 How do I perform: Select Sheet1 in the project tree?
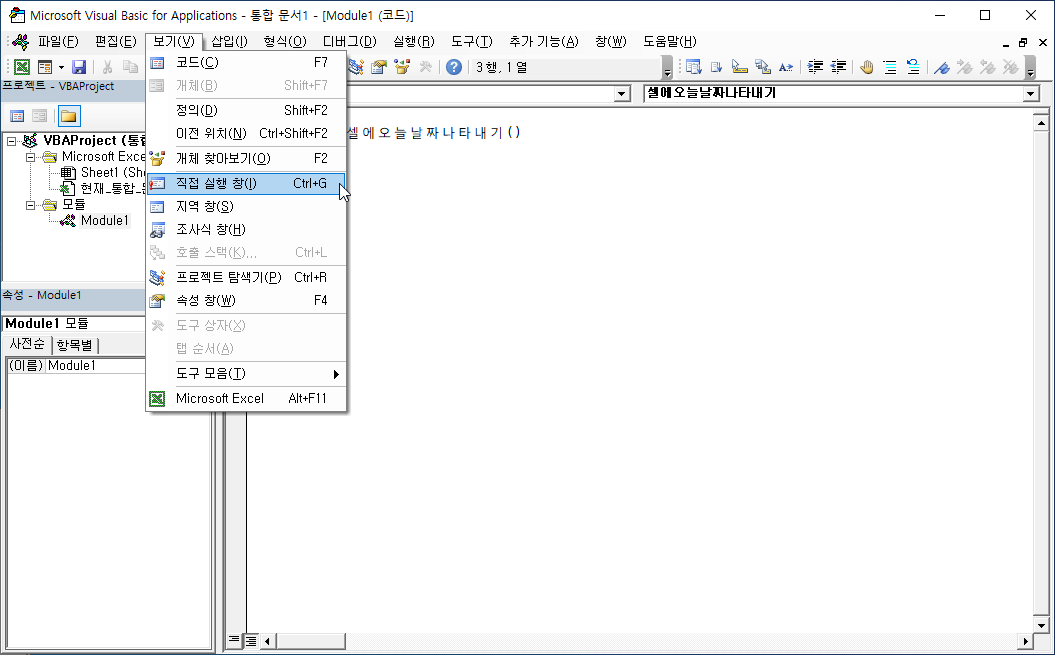click(x=113, y=172)
